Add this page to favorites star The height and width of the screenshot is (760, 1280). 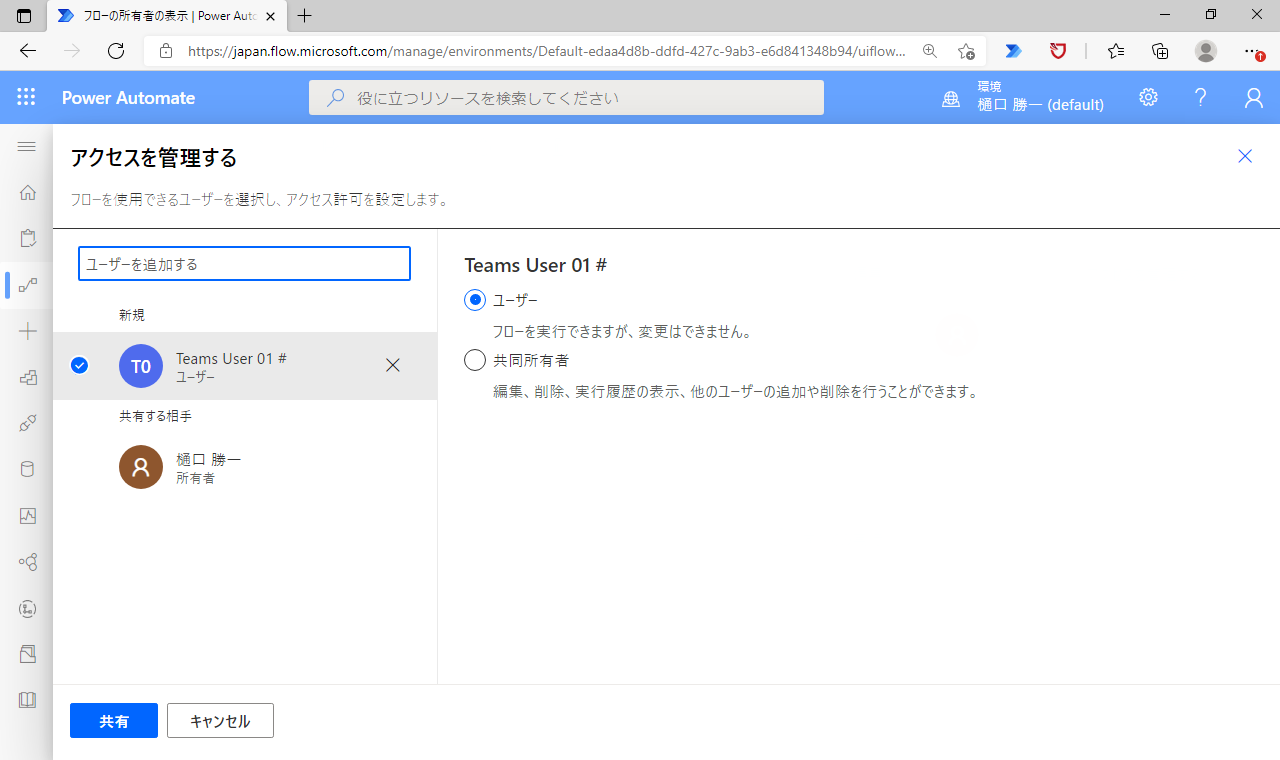pyautogui.click(x=965, y=51)
